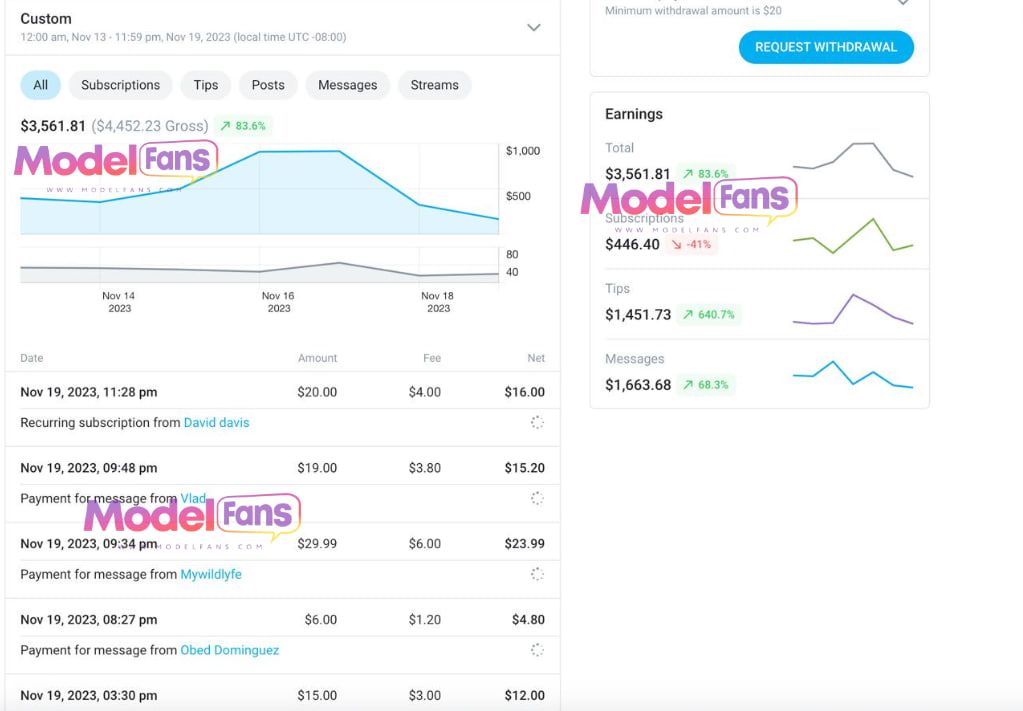Click the $1.20 fee value
1023x711 pixels.
[x=425, y=620]
